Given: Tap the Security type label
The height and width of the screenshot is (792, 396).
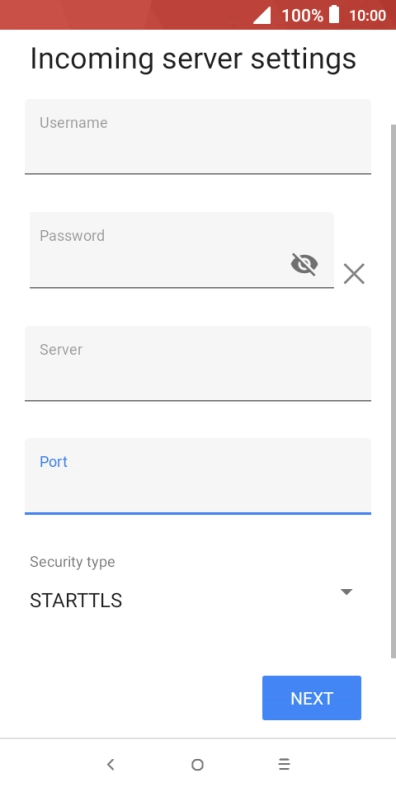Looking at the screenshot, I should click(72, 562).
